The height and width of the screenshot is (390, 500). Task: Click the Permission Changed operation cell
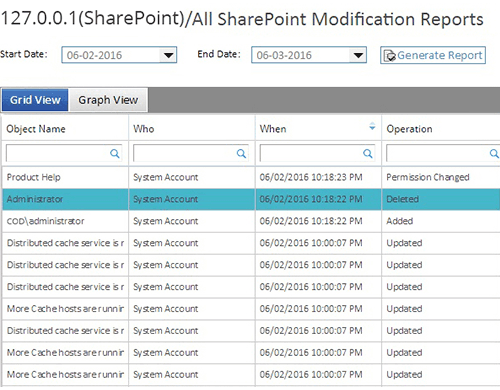tap(441, 177)
